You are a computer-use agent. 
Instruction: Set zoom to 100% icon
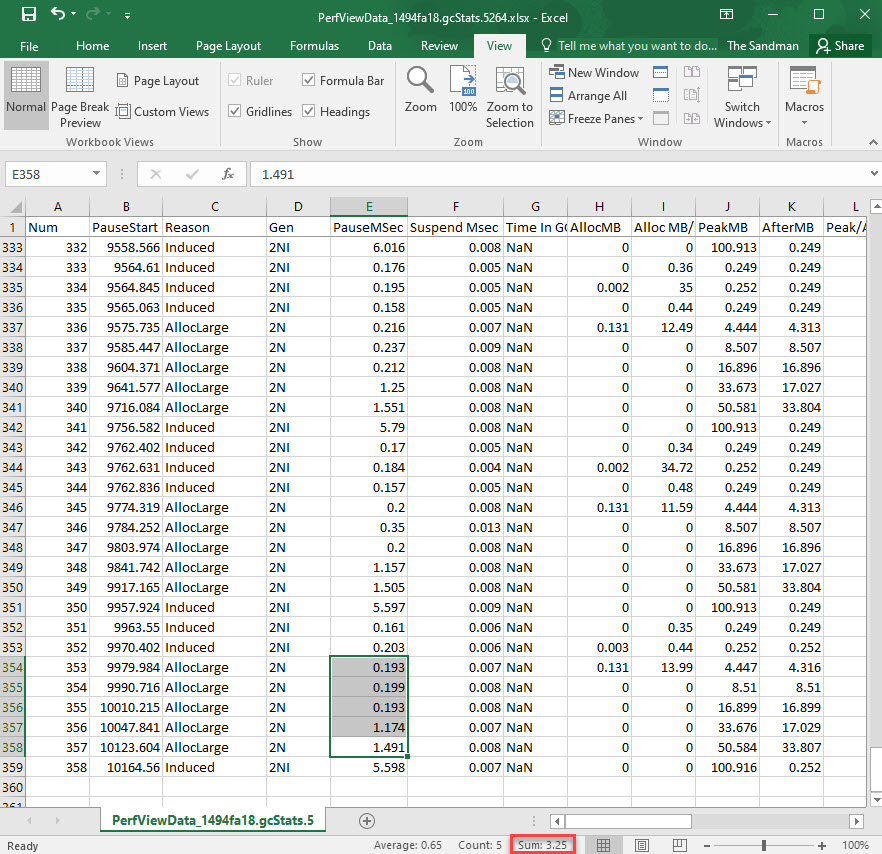(x=463, y=90)
